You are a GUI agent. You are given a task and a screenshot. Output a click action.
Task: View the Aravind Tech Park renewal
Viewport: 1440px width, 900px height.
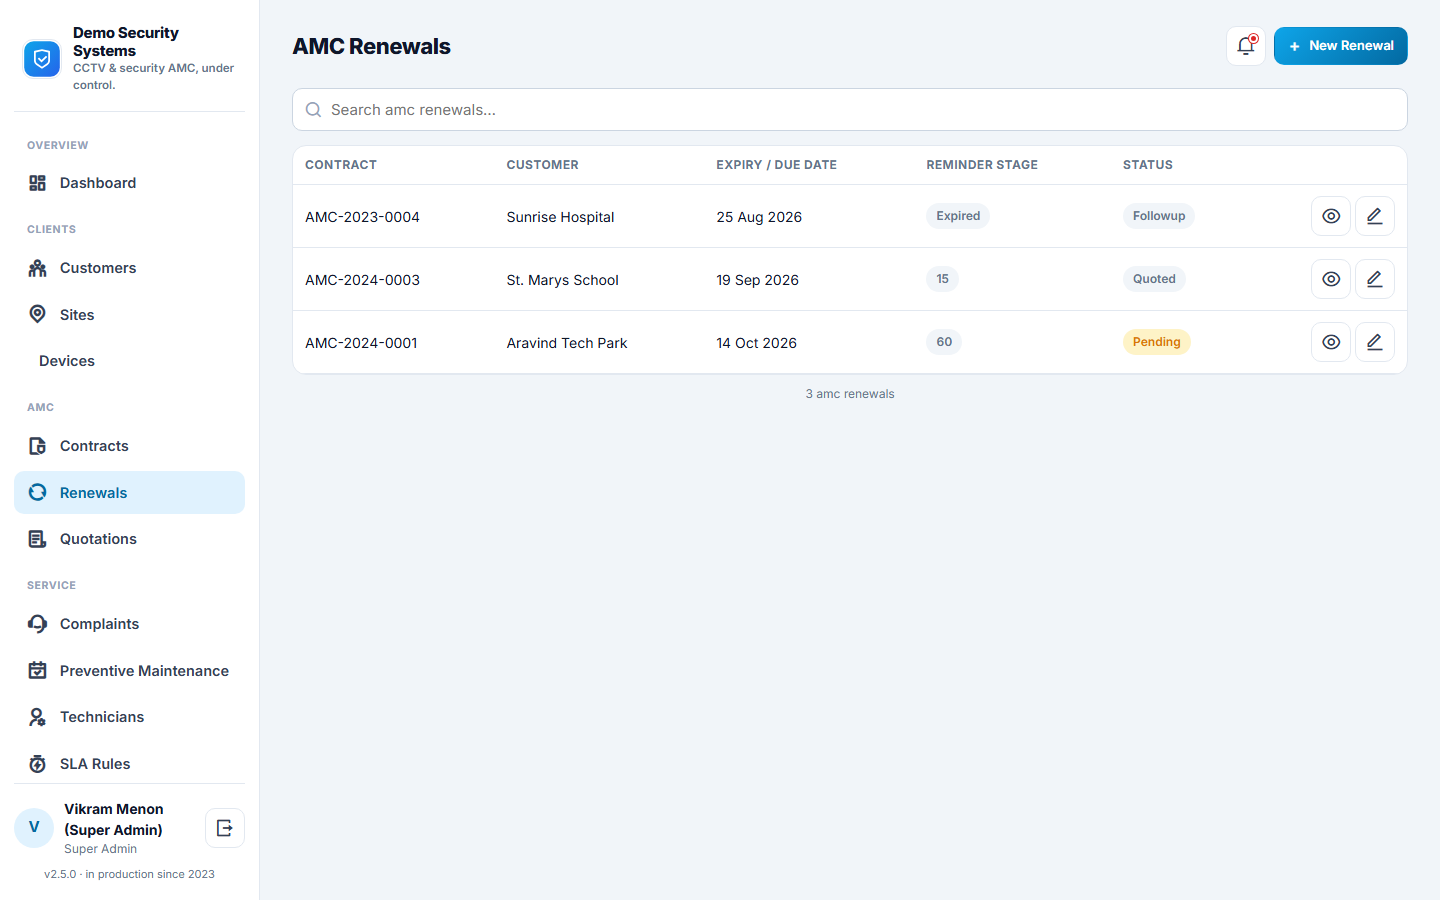1331,342
